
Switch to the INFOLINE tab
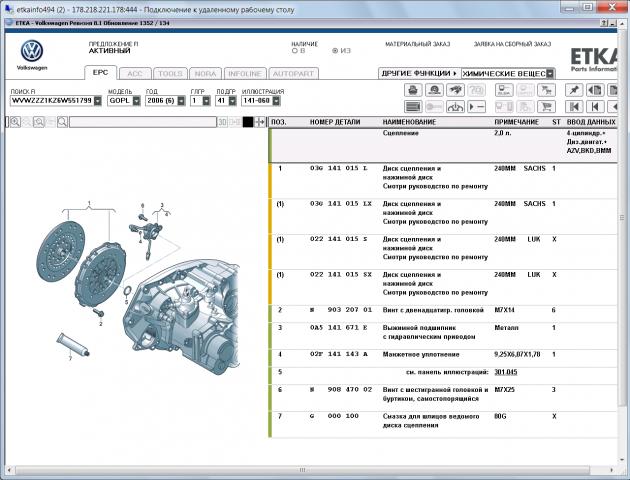[x=245, y=74]
